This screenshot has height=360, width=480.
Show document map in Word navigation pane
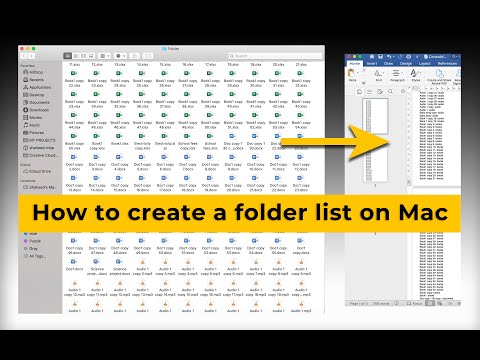point(369,91)
